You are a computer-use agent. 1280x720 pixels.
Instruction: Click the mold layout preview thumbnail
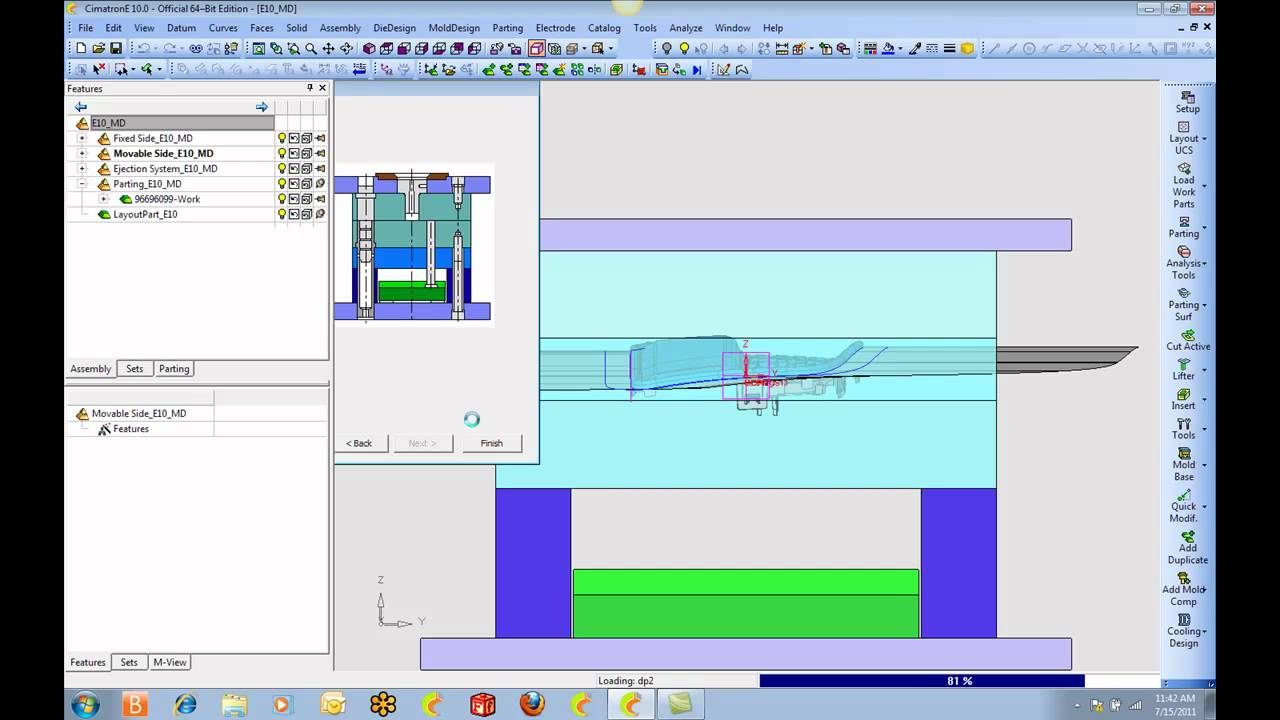coord(412,245)
